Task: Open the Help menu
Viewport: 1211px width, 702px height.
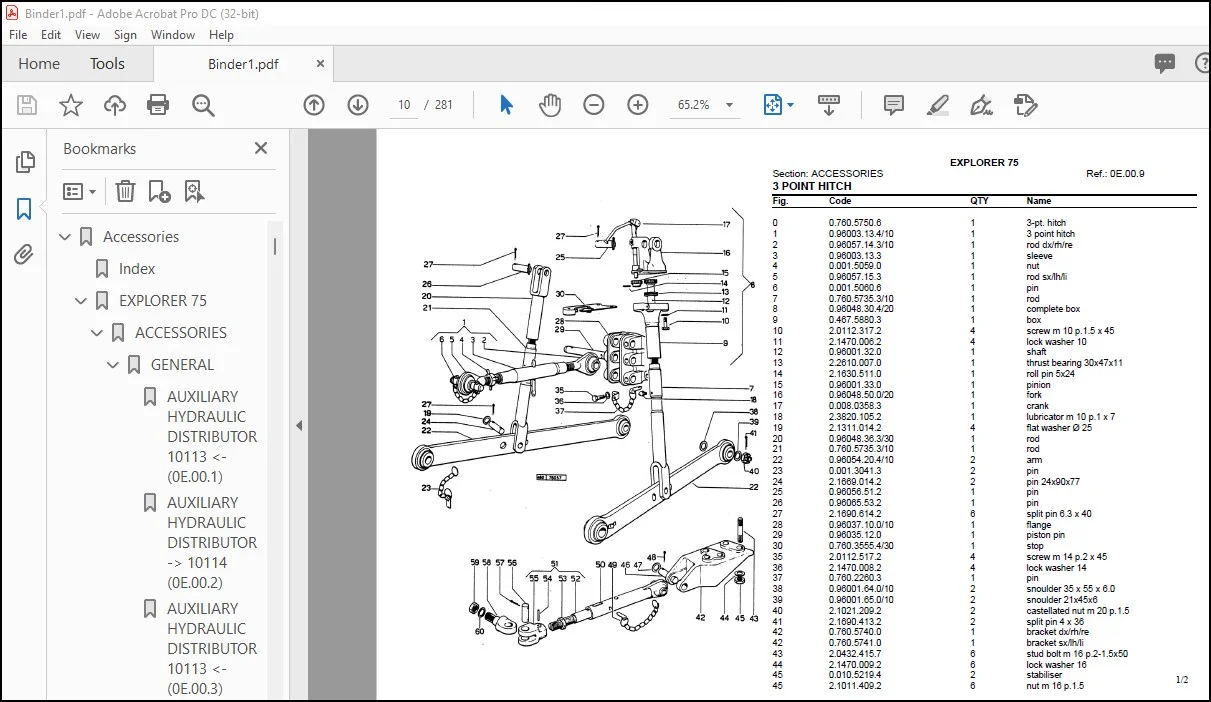Action: pos(221,34)
